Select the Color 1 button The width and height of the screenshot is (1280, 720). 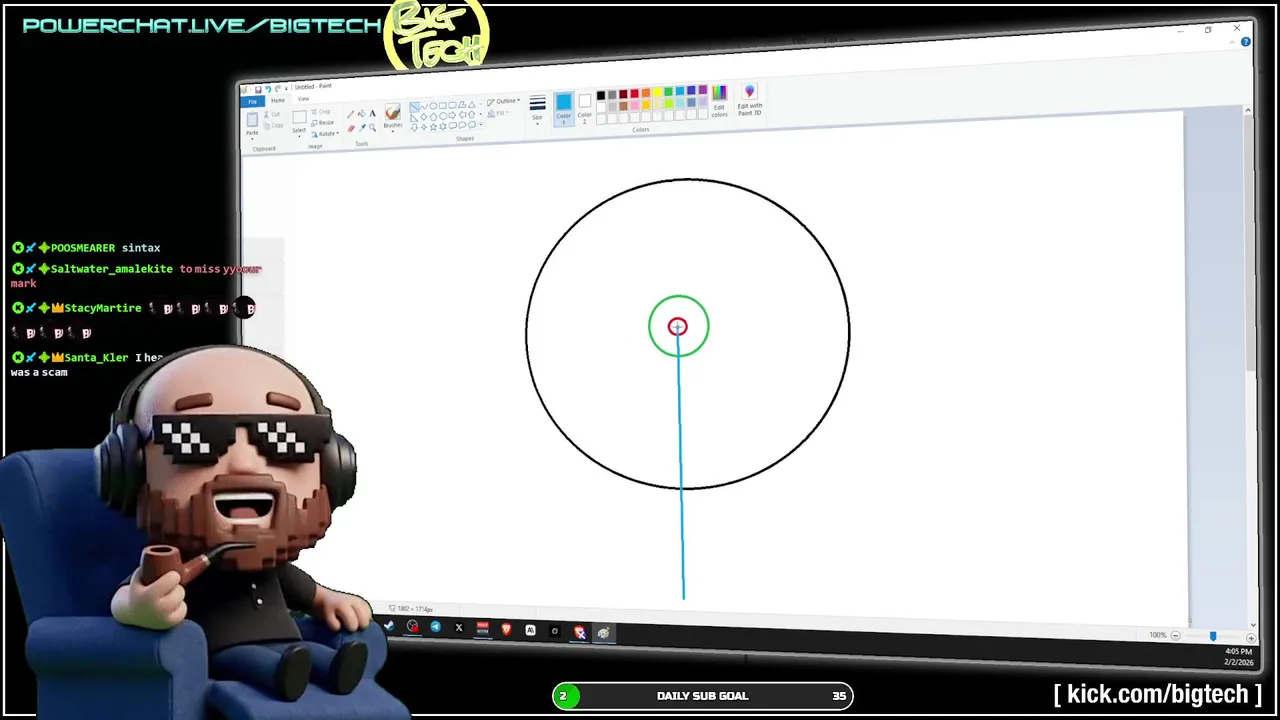(x=564, y=108)
